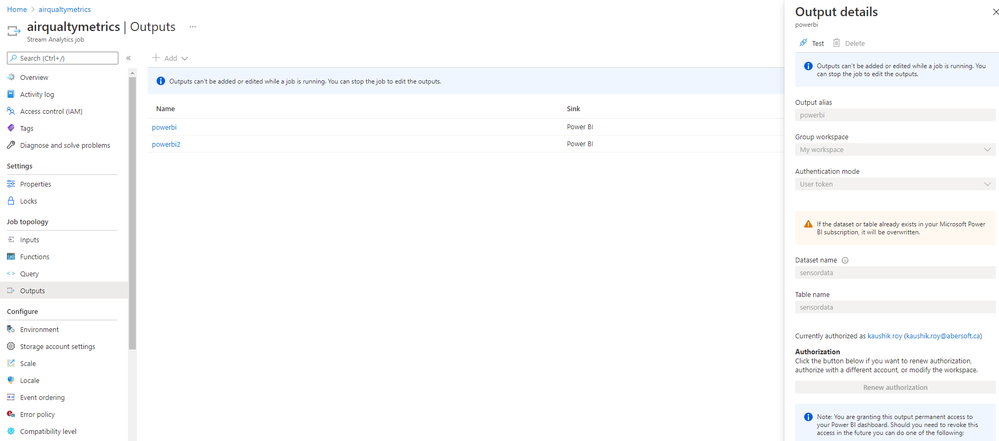
Task: Click the Query code icon
Action: pos(10,273)
